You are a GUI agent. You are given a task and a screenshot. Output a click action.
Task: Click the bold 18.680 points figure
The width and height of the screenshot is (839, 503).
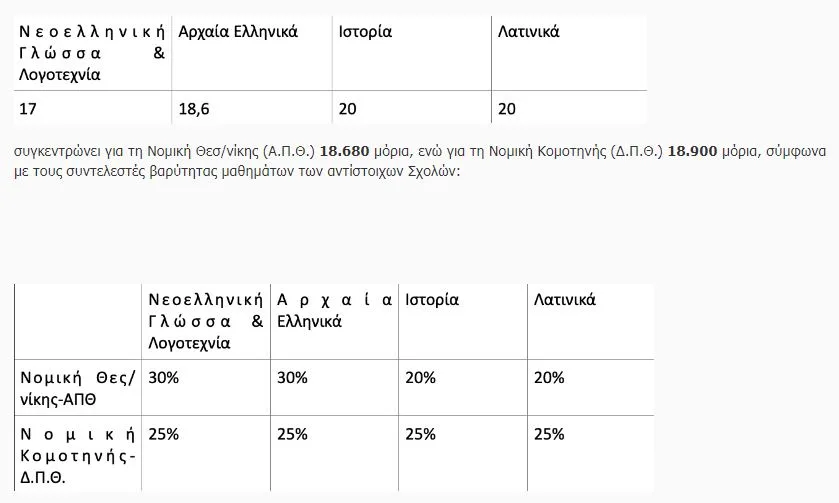click(343, 152)
